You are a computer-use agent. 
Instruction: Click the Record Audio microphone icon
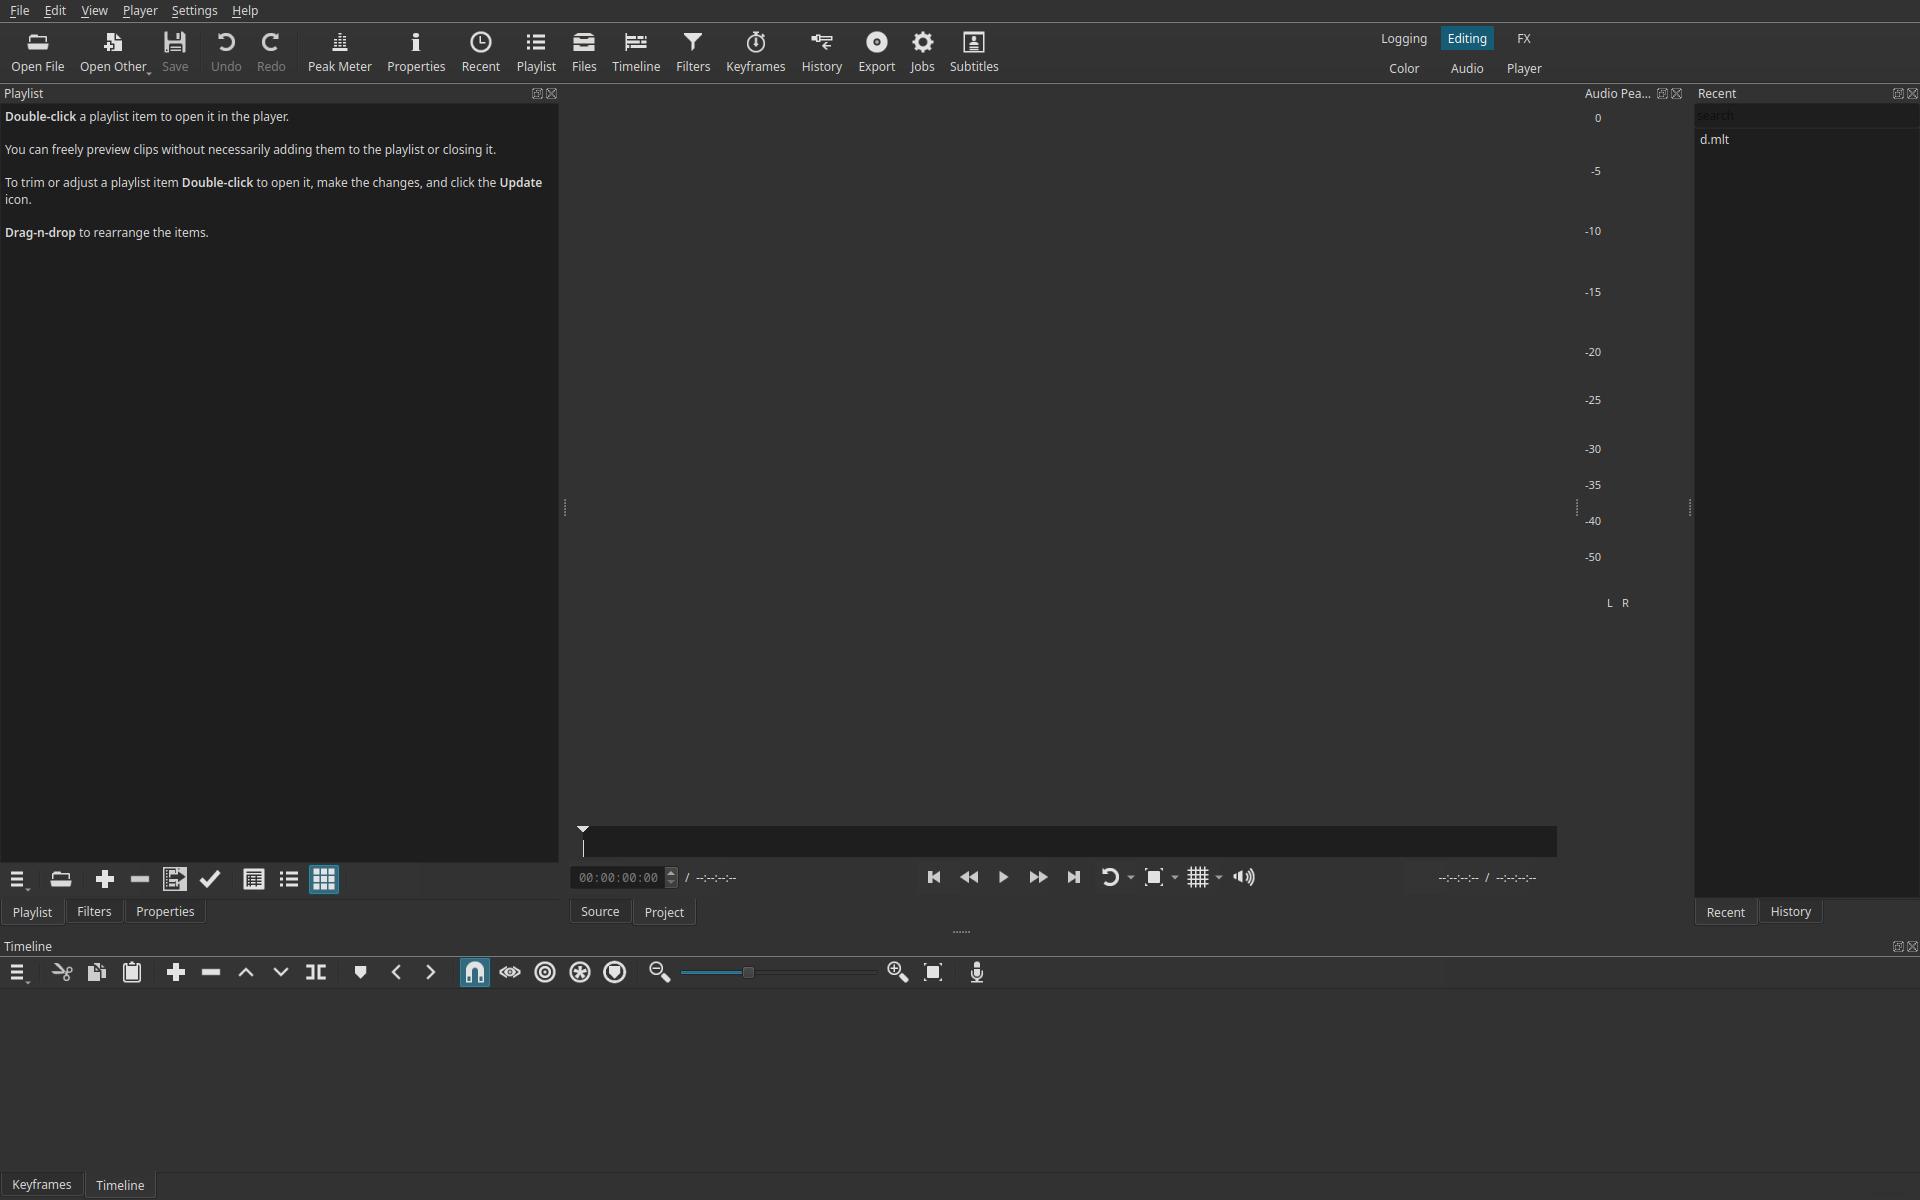point(977,972)
